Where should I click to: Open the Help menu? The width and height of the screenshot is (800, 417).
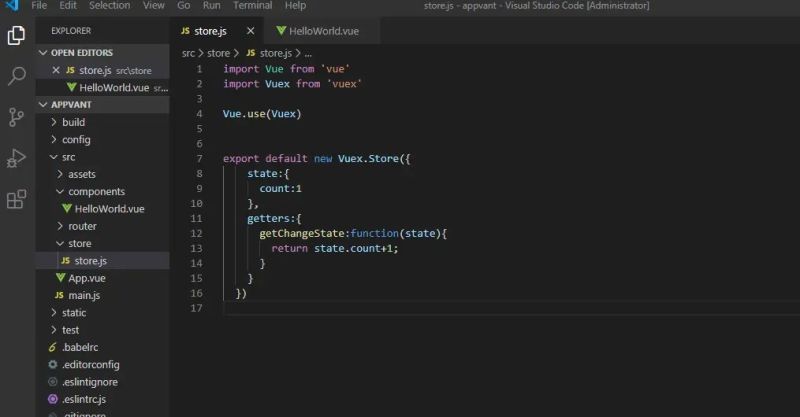[295, 6]
